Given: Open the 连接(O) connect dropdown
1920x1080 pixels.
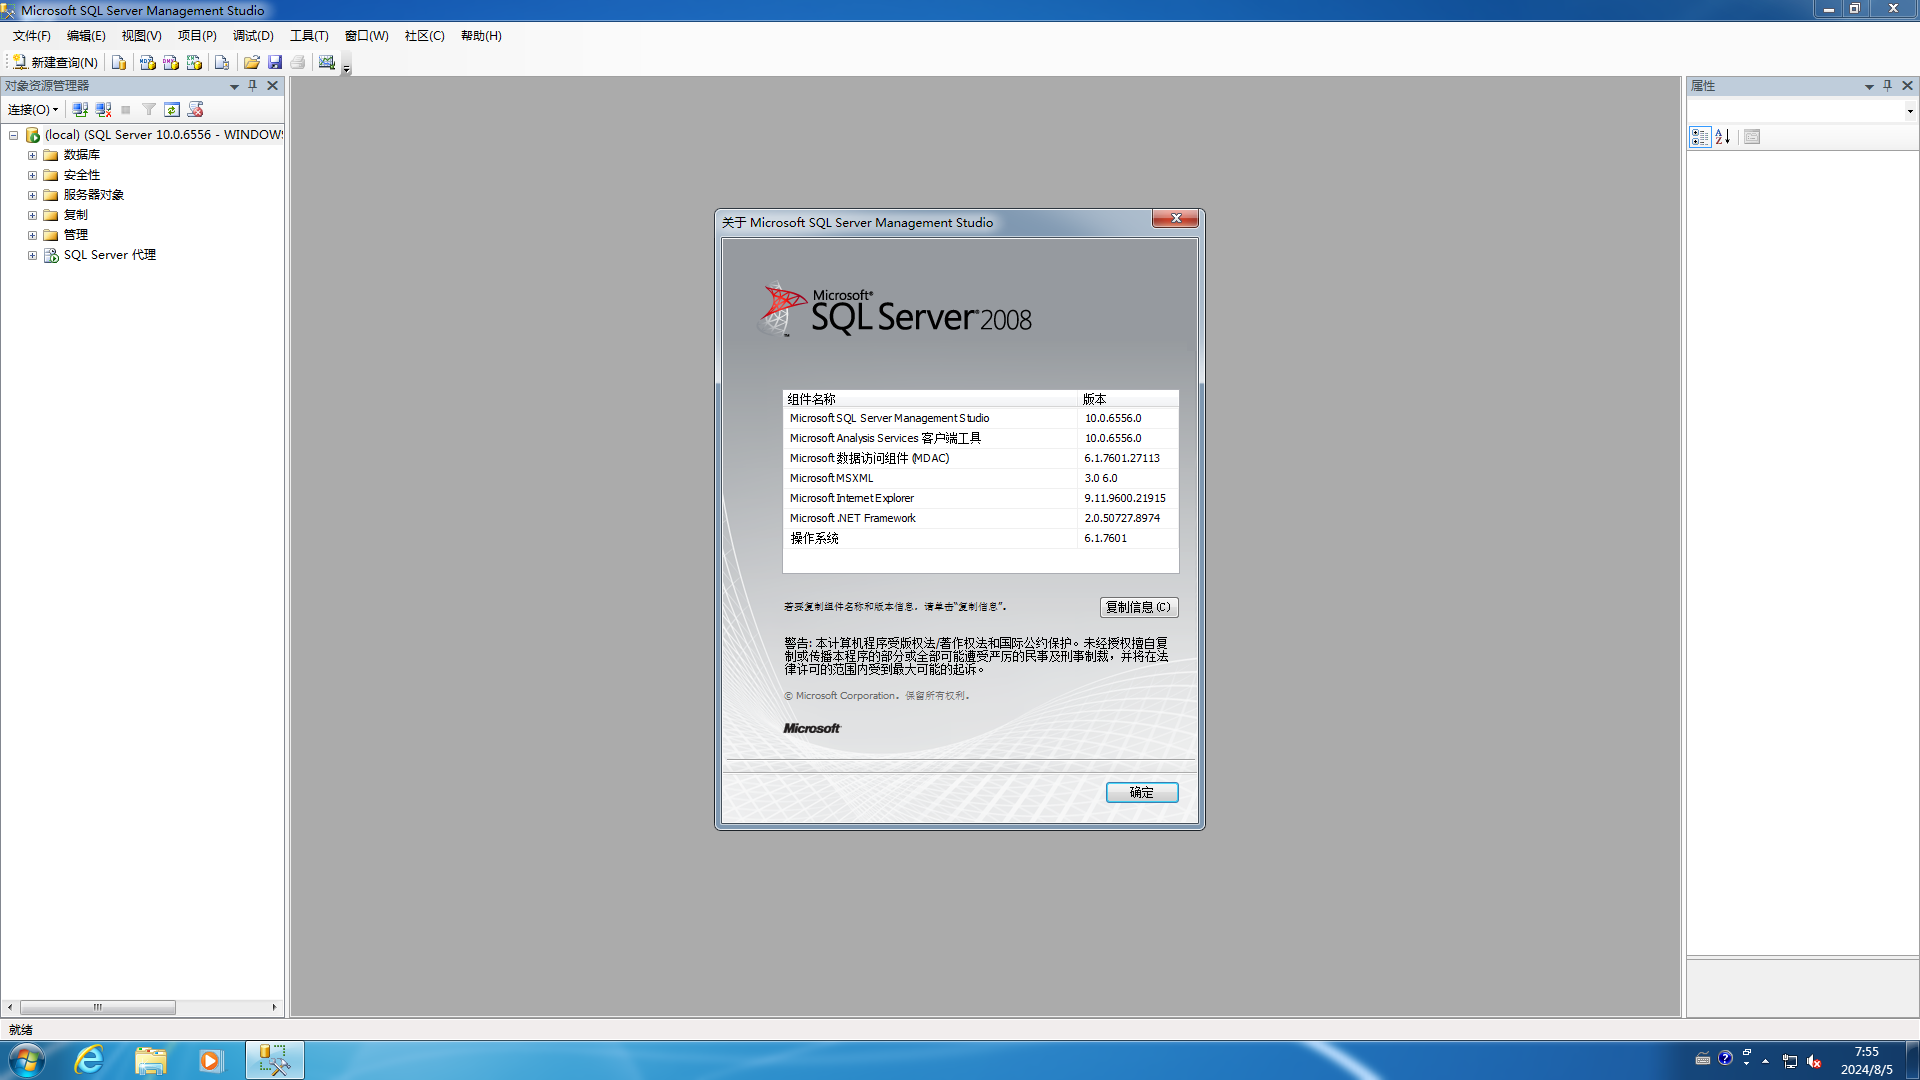Looking at the screenshot, I should pos(33,109).
